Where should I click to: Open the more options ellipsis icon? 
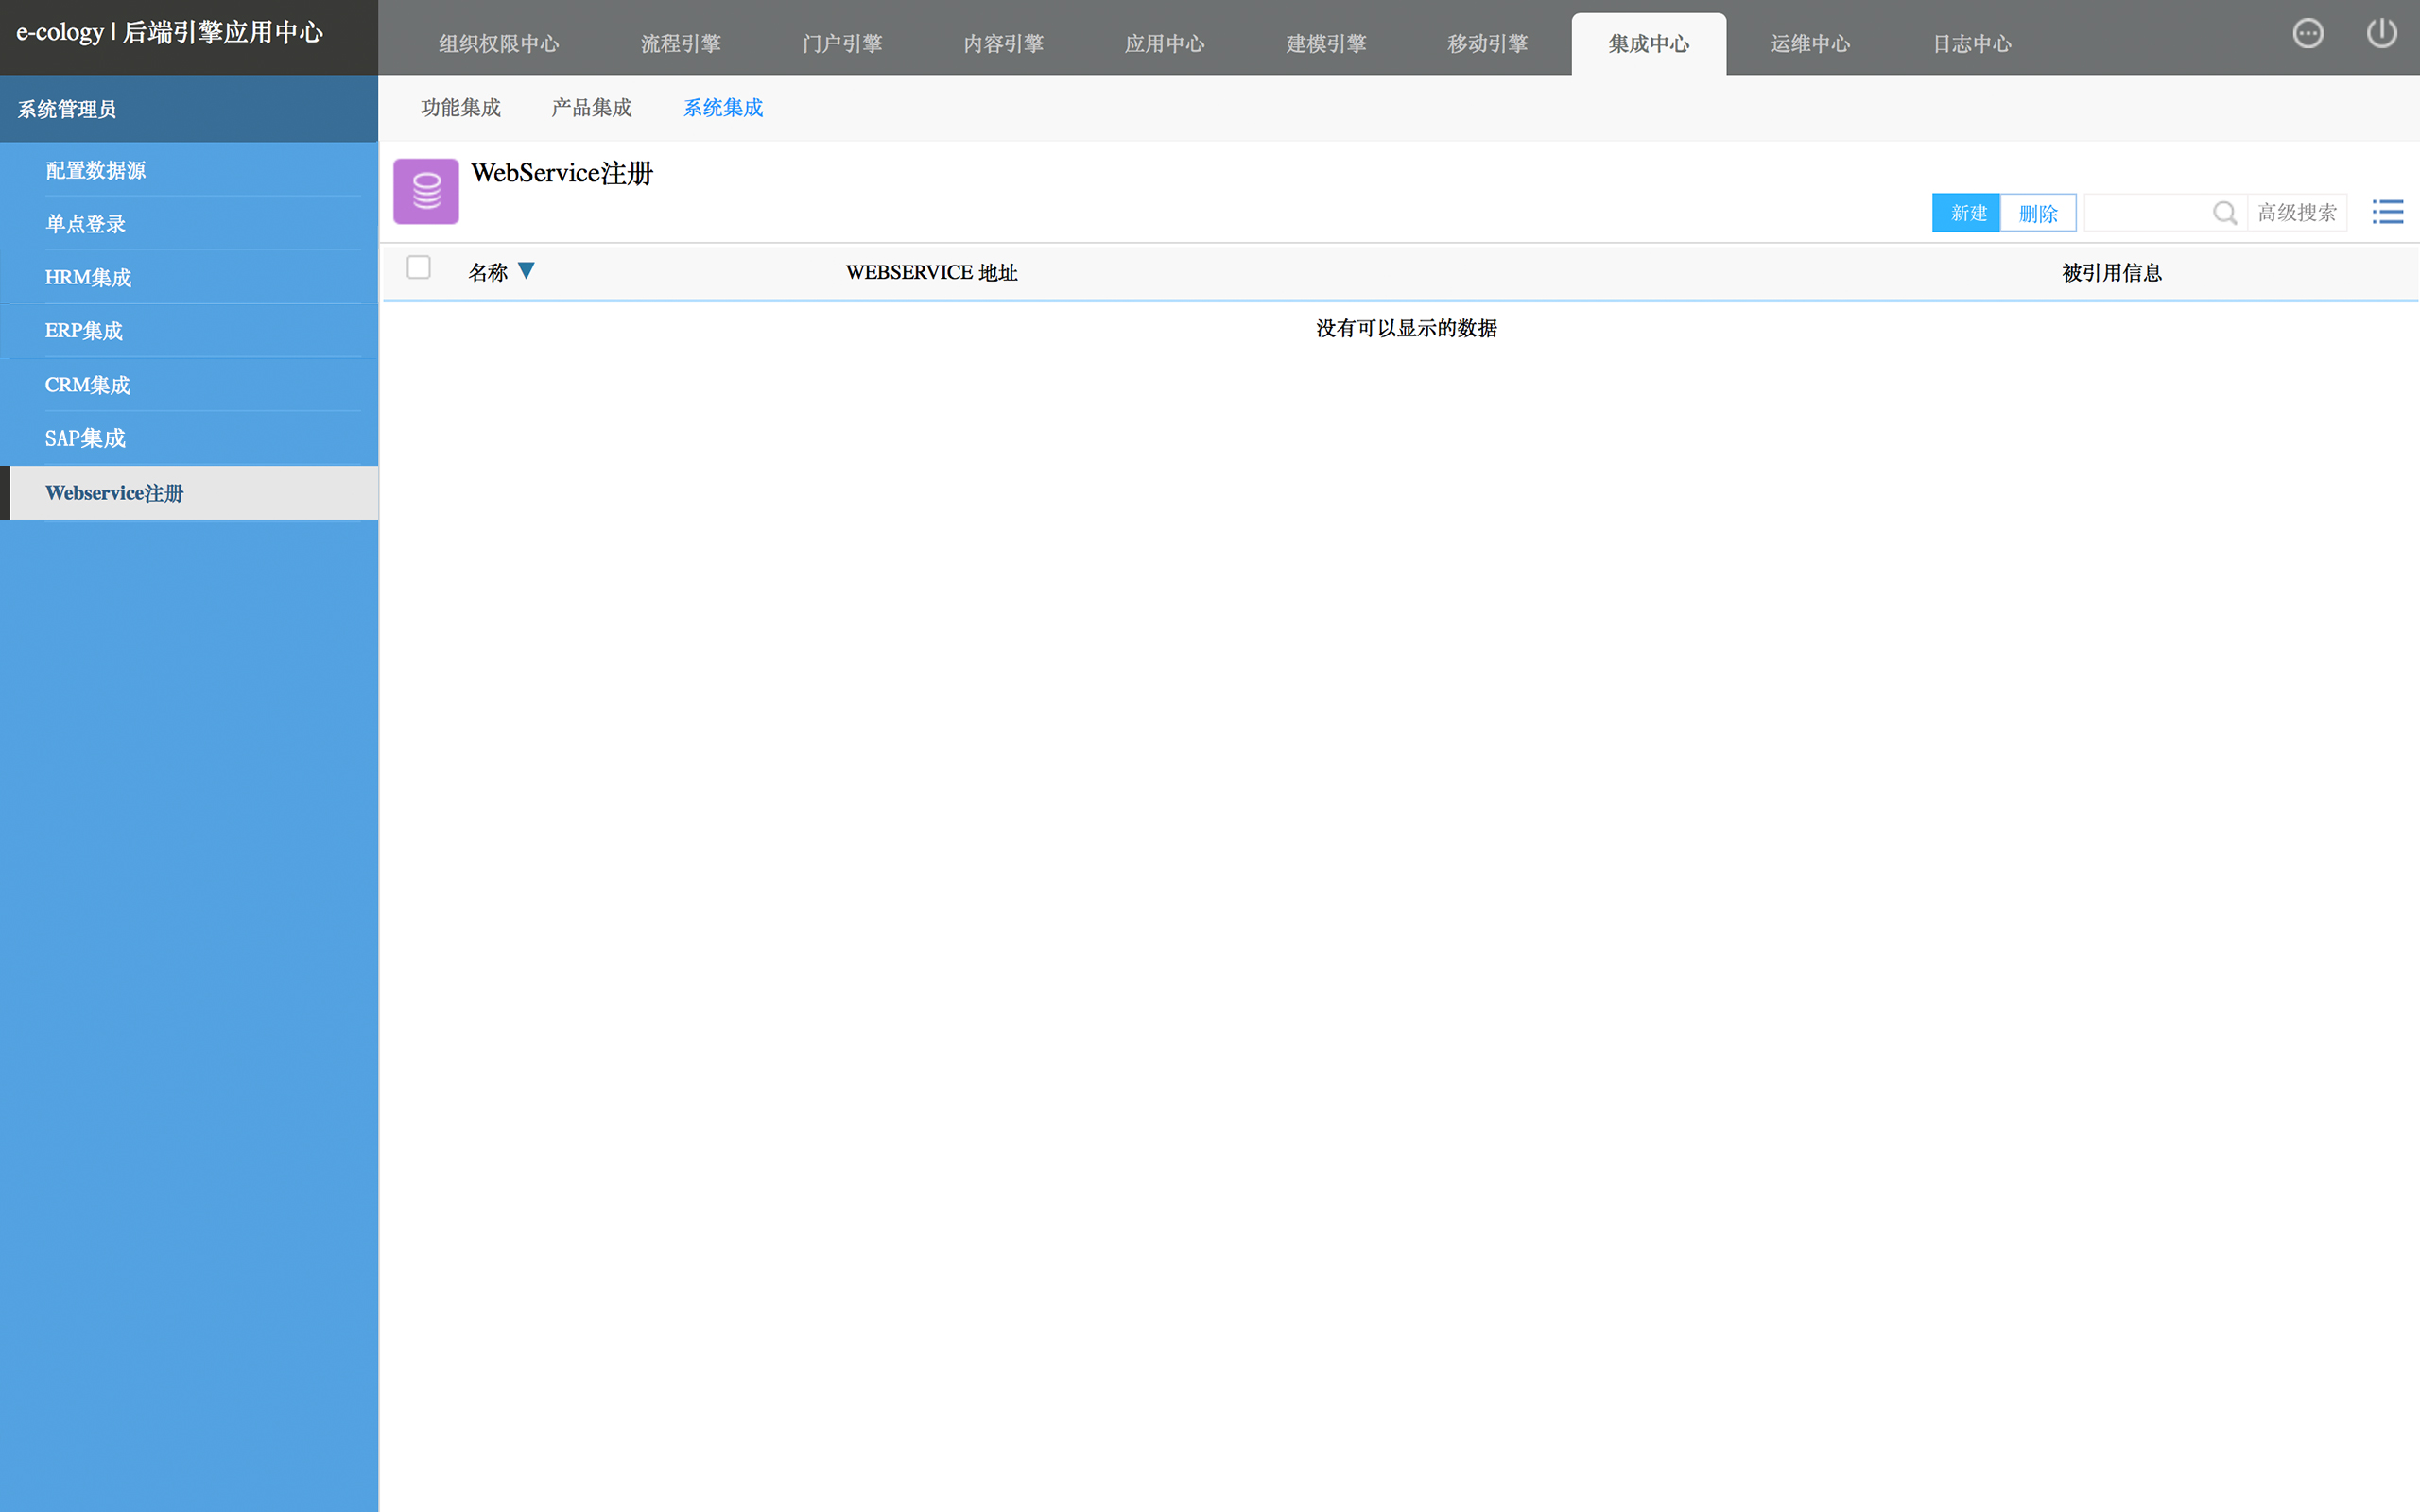2307,34
